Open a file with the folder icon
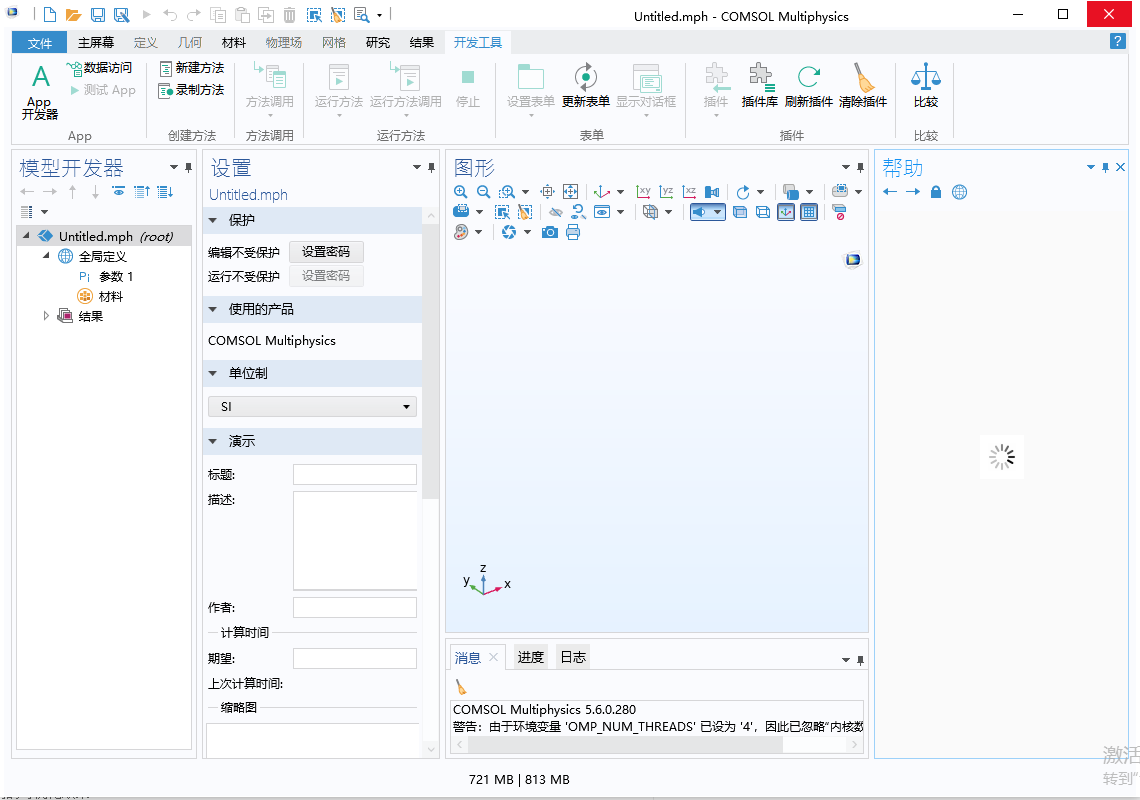The image size is (1140, 800). coord(73,15)
